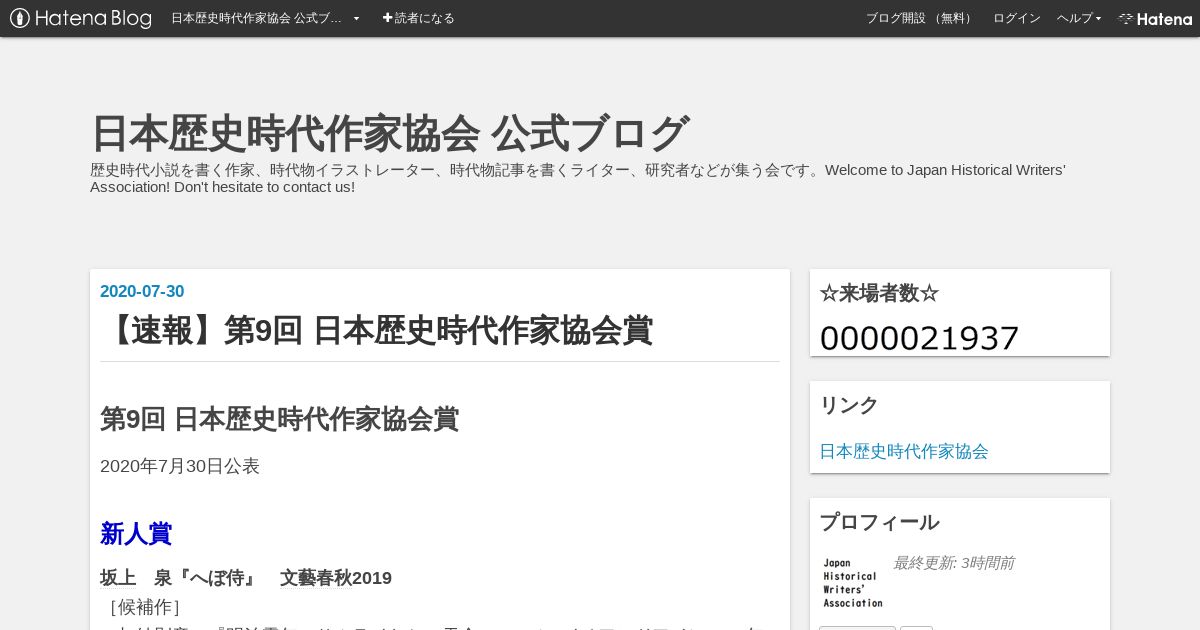1200x630 pixels.
Task: Open the blog main title heading
Action: click(390, 133)
